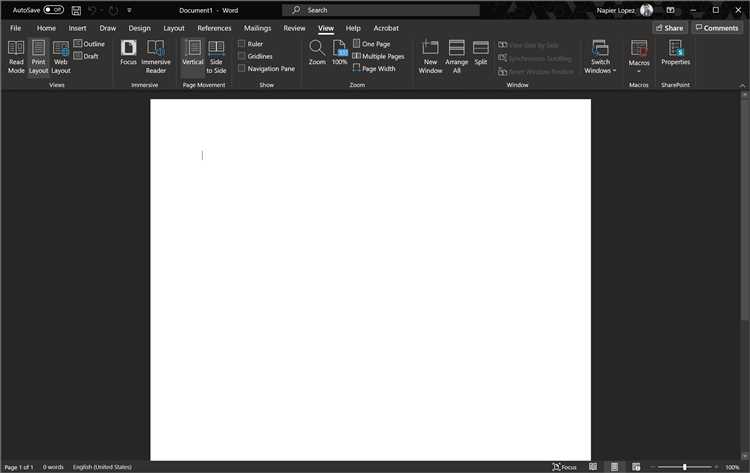
Task: Open the References tab
Action: pyautogui.click(x=214, y=28)
